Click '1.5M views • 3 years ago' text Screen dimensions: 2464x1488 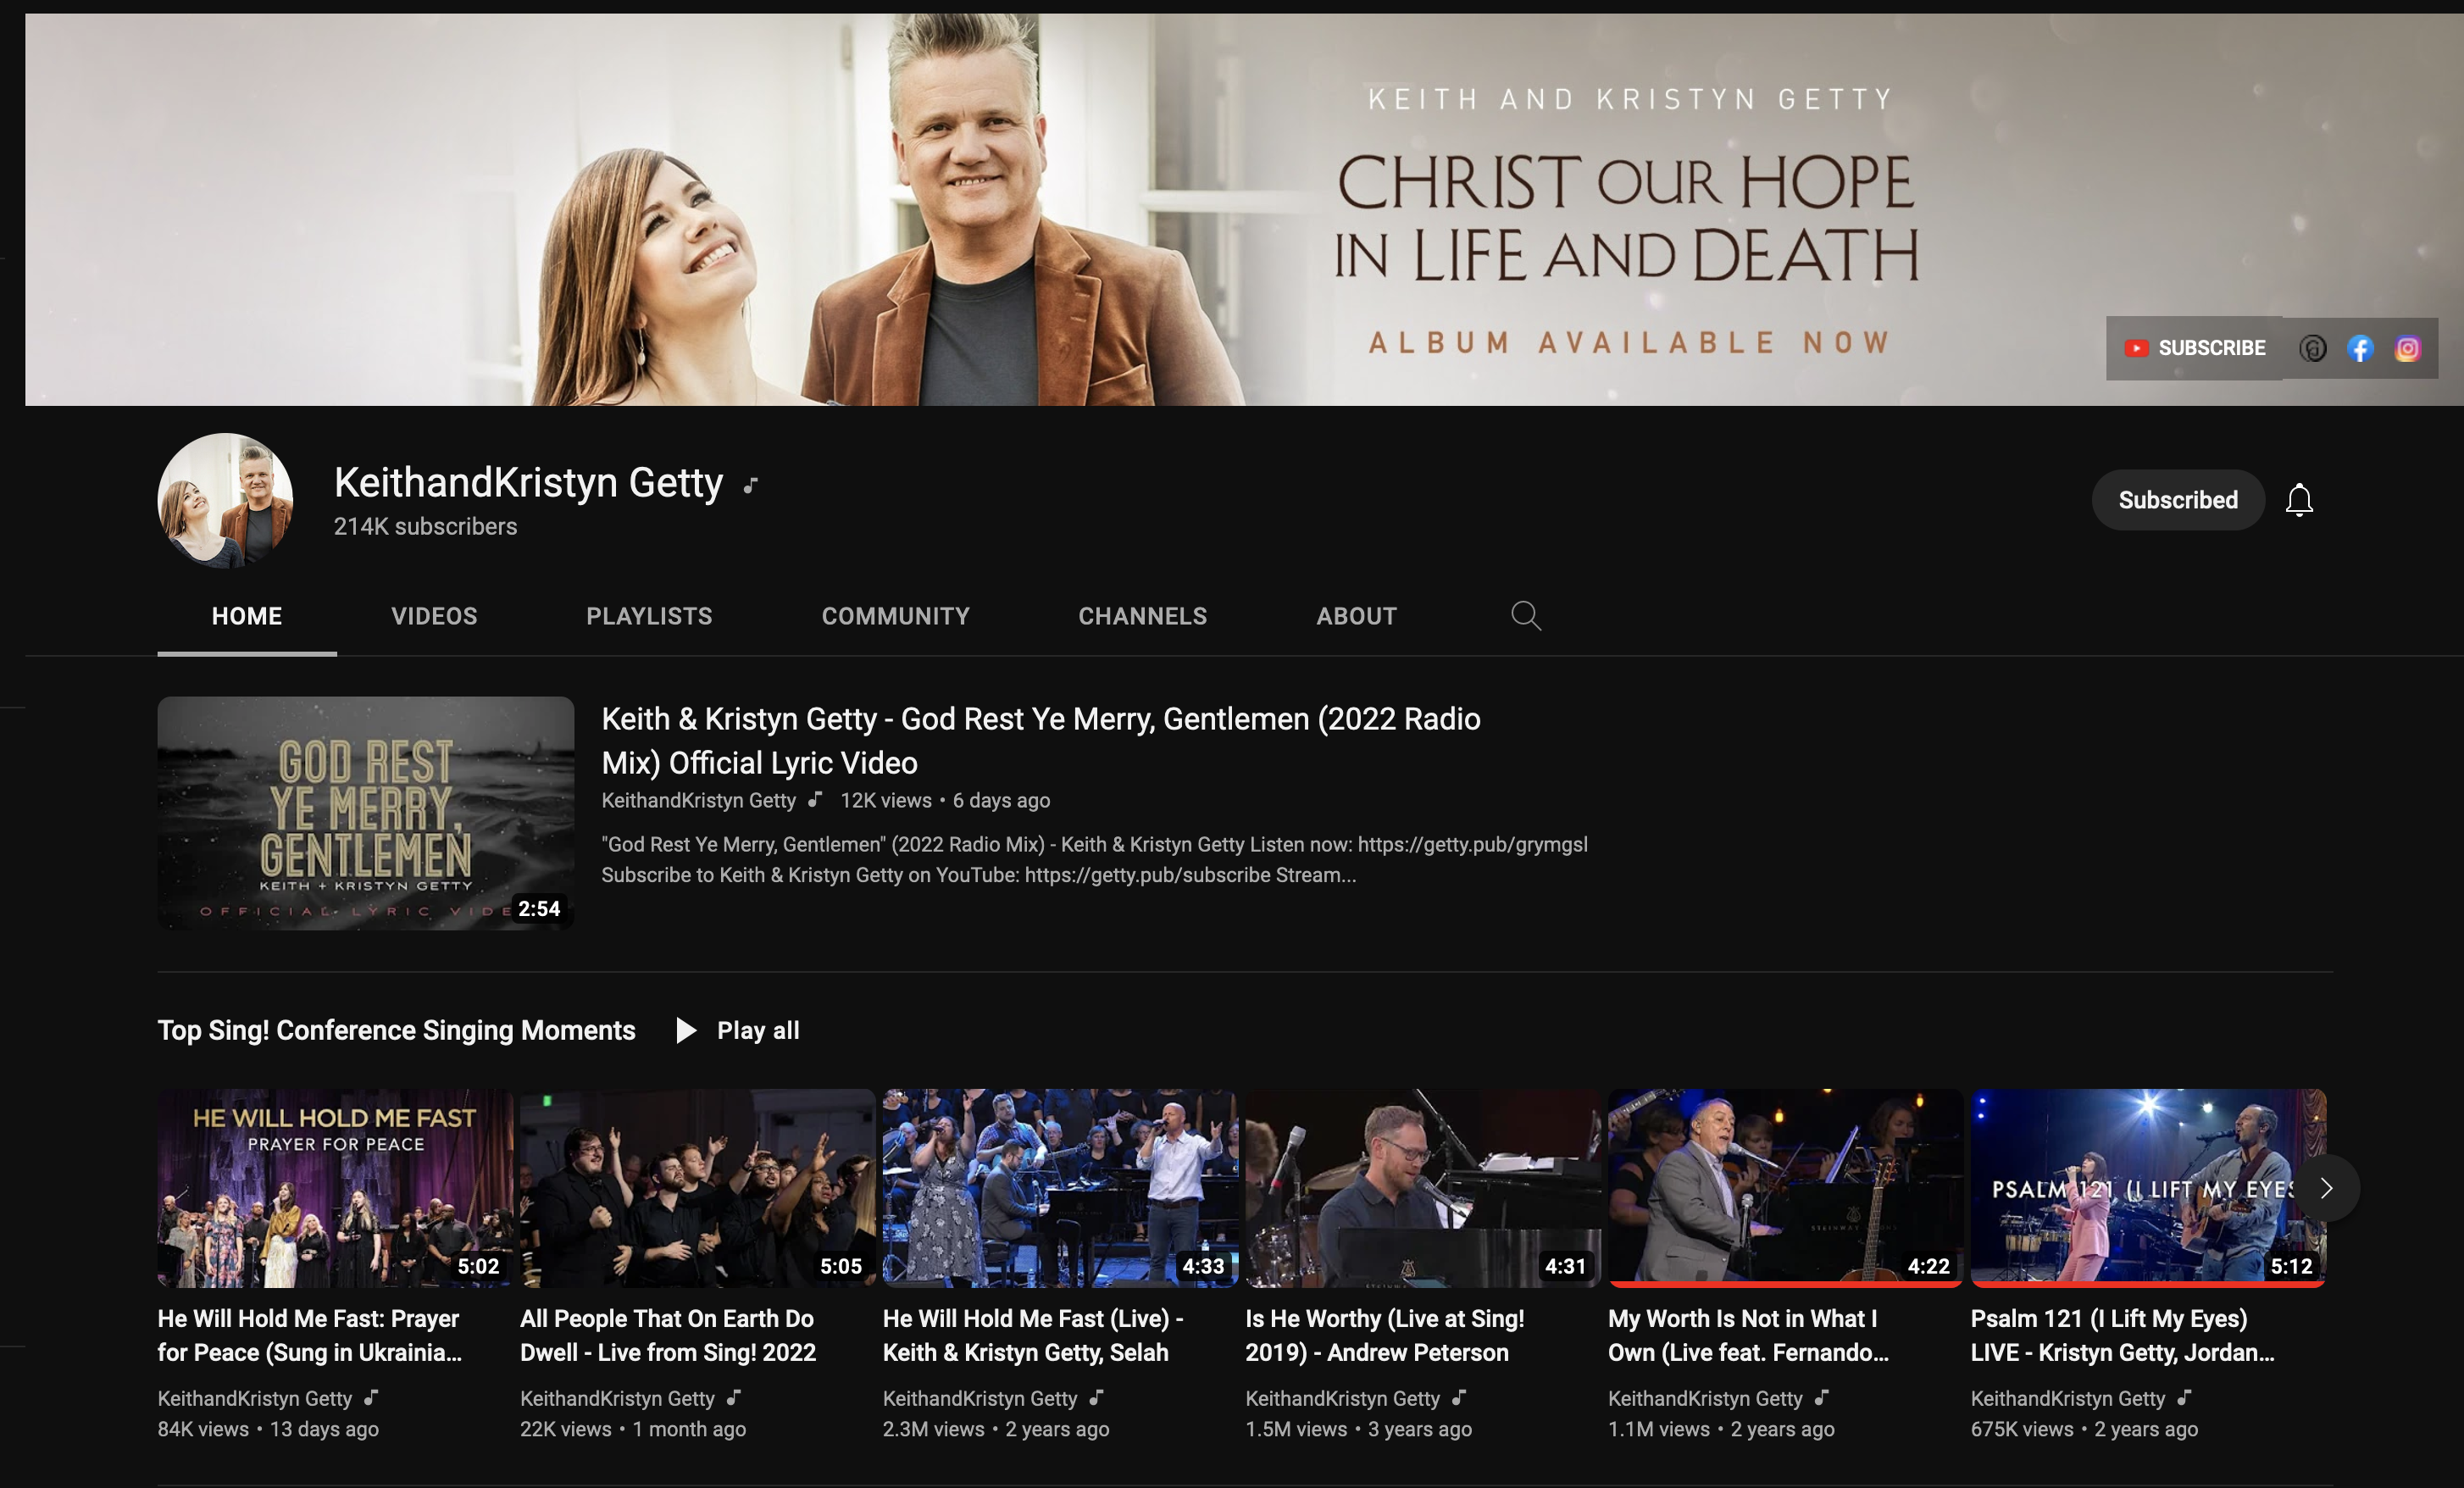pyautogui.click(x=1359, y=1429)
